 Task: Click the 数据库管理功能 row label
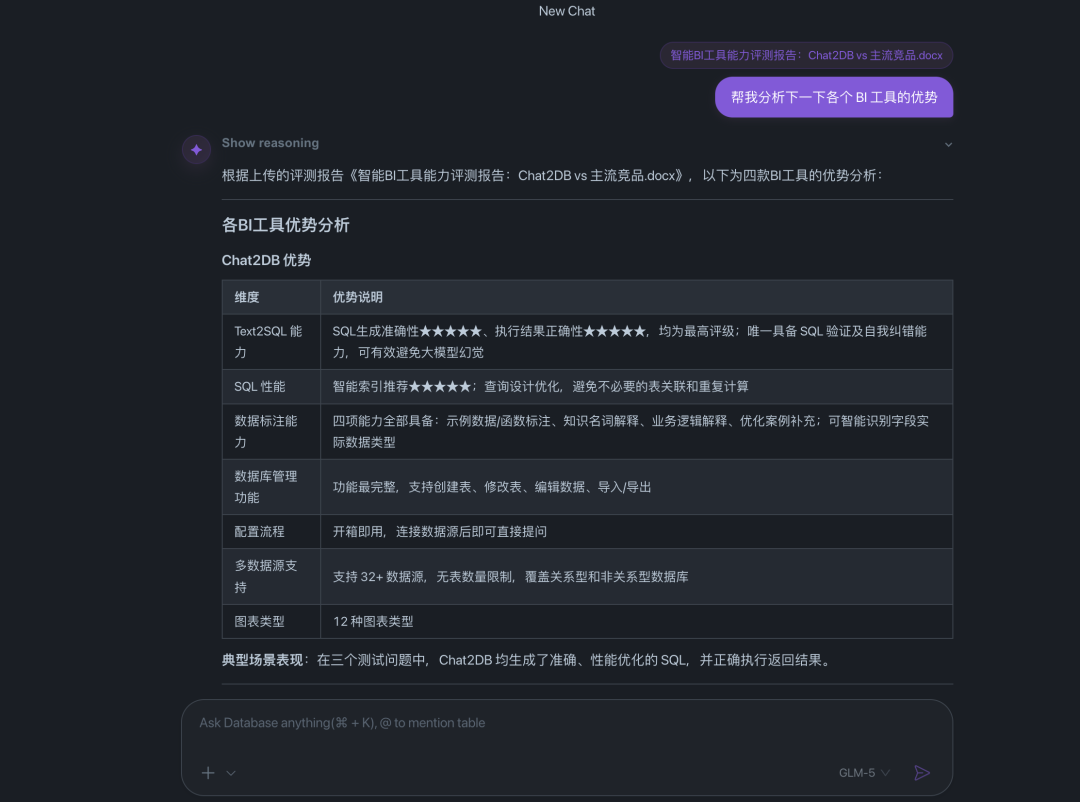pyautogui.click(x=271, y=486)
